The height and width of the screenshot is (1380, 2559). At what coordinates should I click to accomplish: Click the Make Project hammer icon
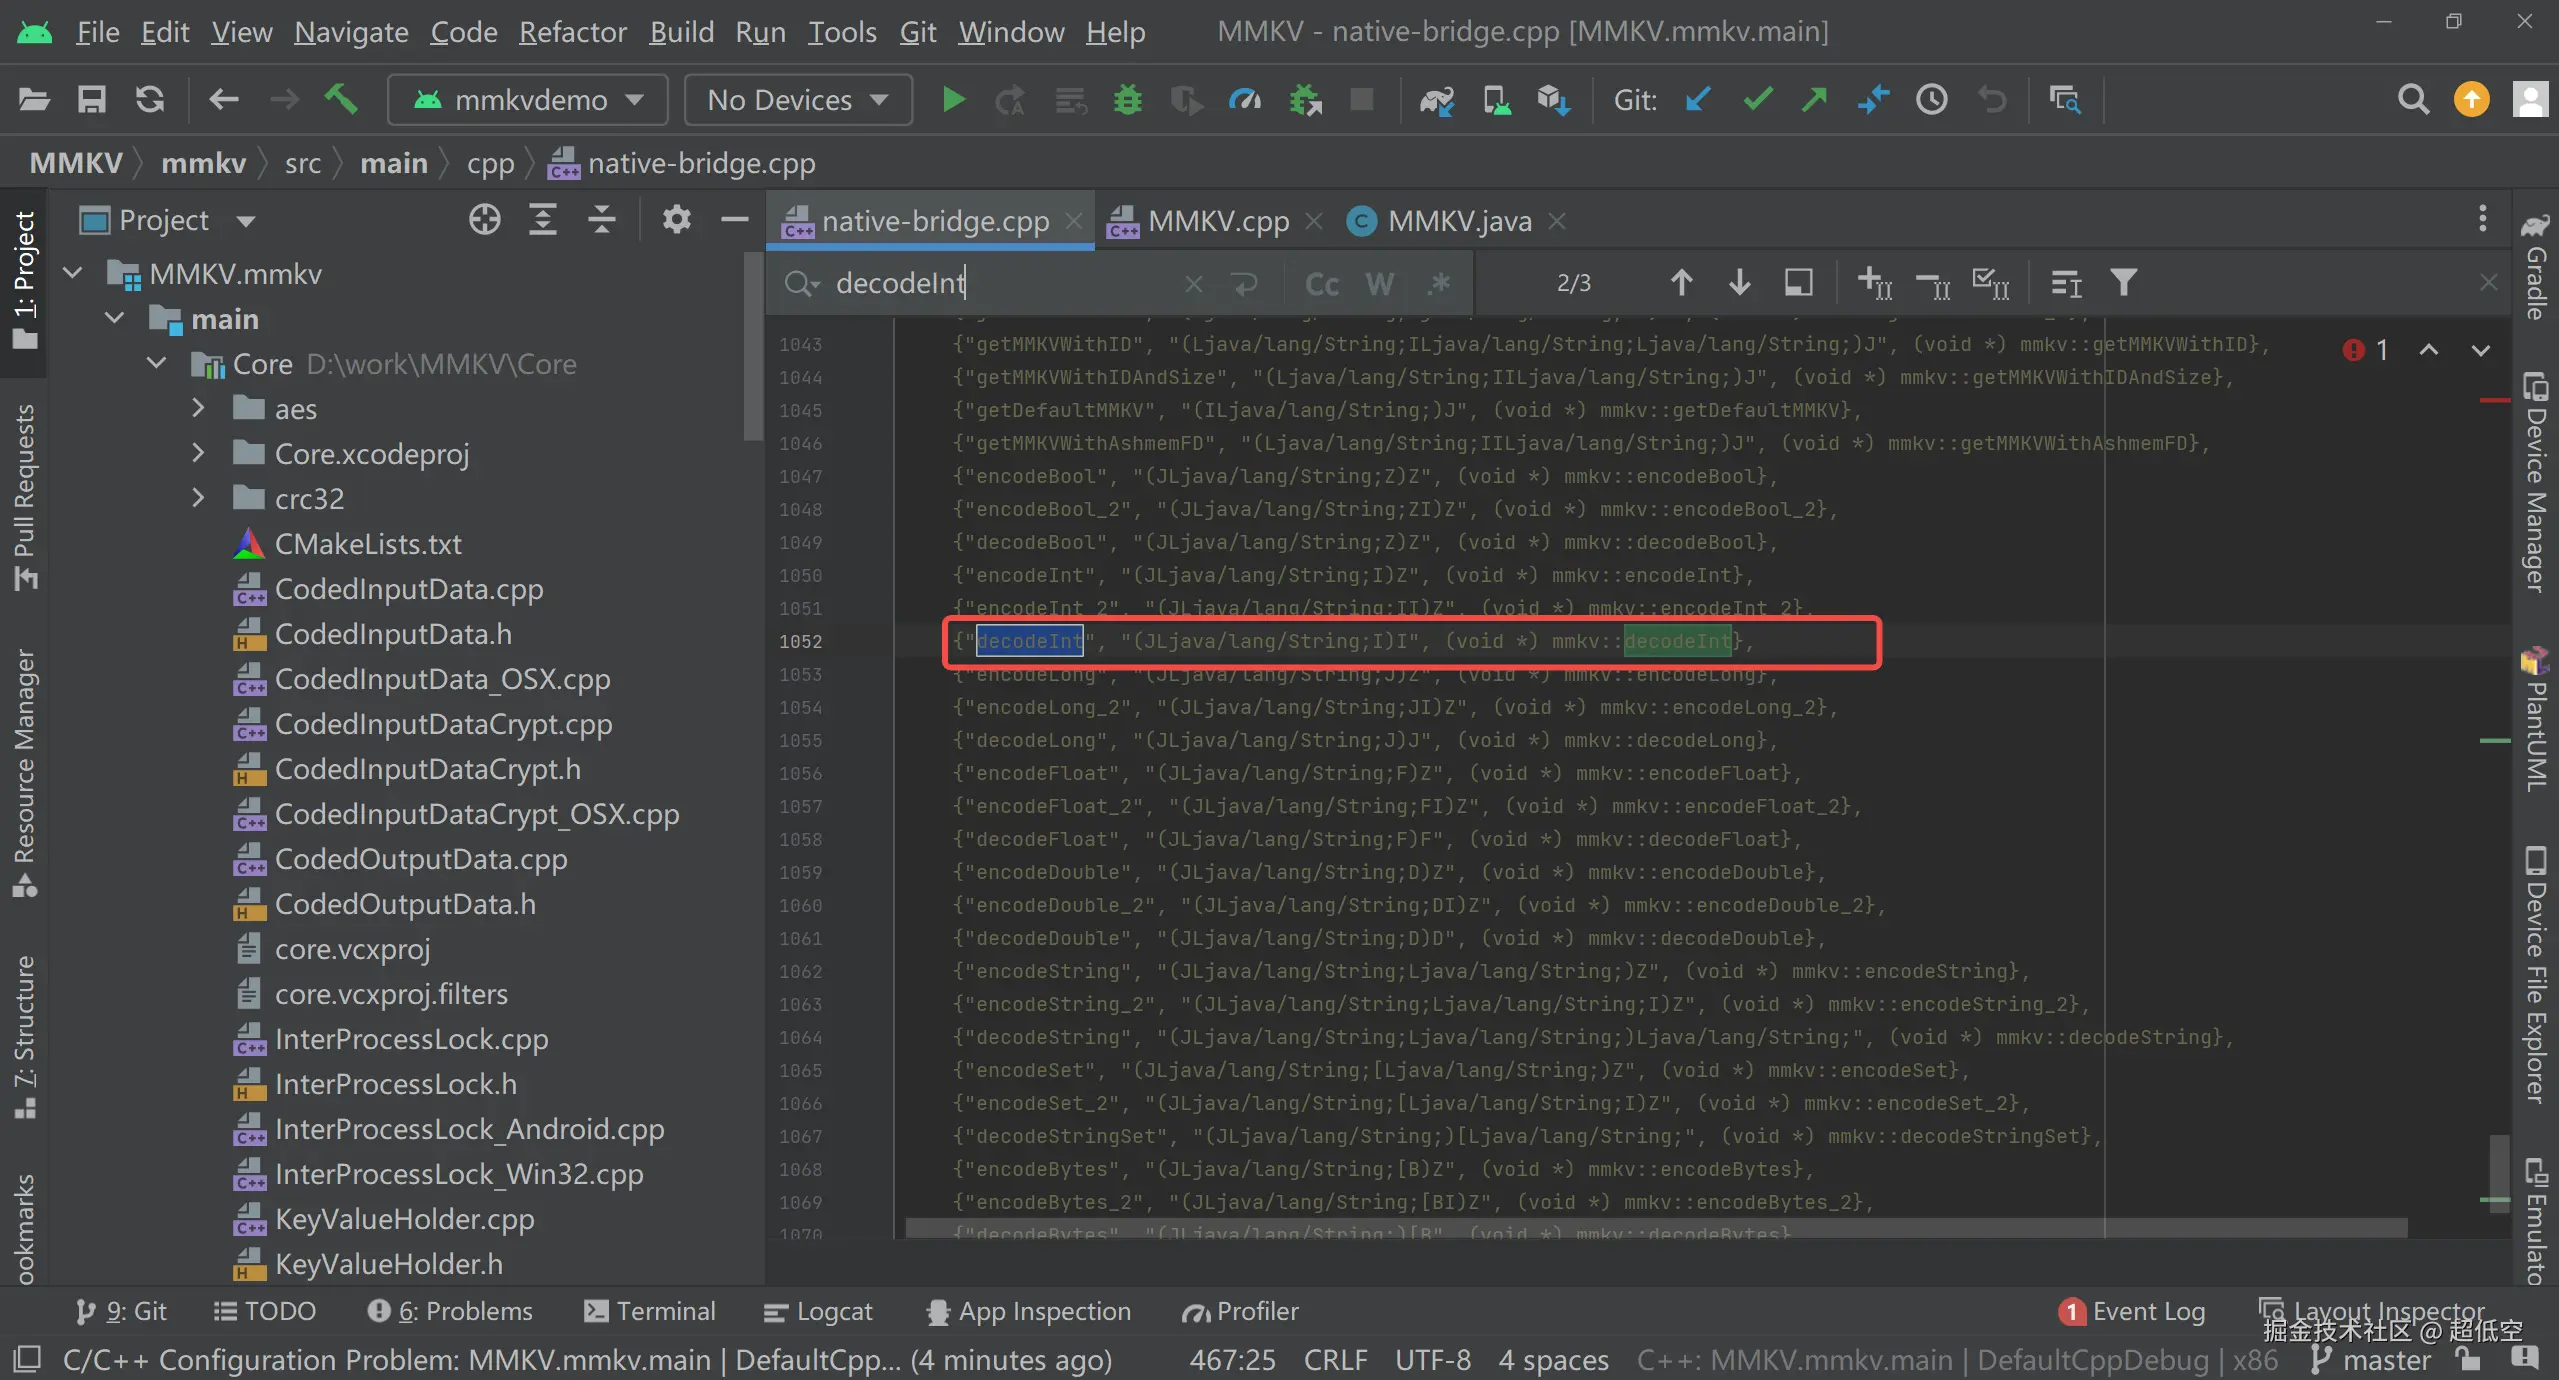341,100
